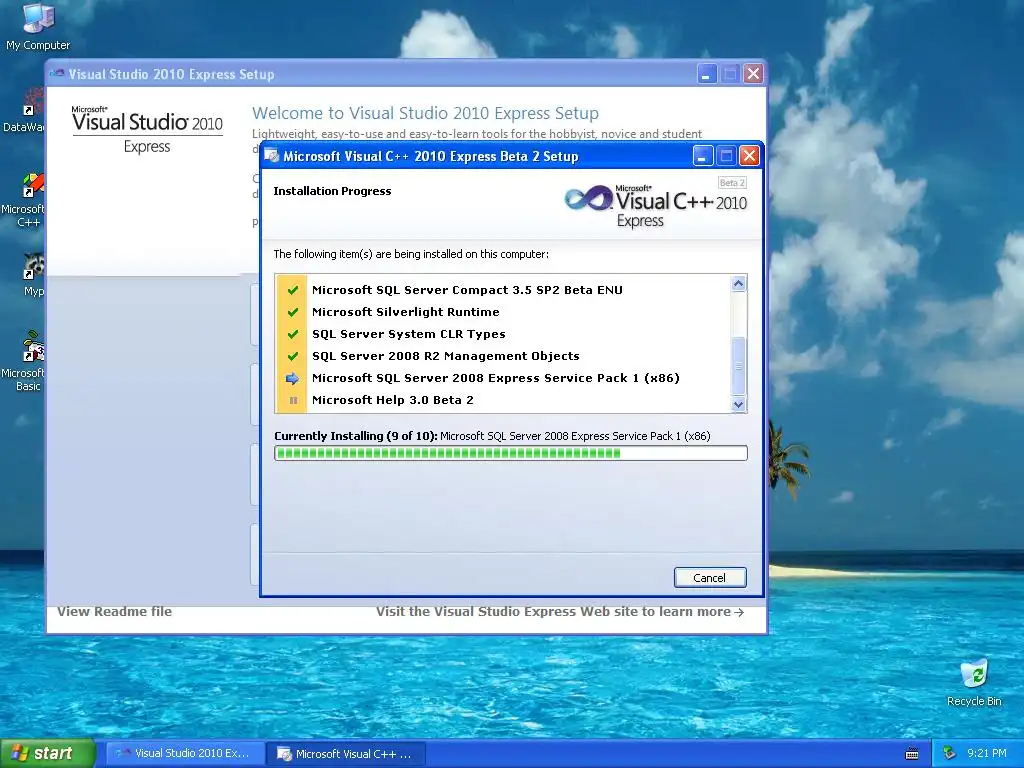Close the Visual Studio 2010 Express Setup window
The image size is (1024, 768).
[754, 74]
